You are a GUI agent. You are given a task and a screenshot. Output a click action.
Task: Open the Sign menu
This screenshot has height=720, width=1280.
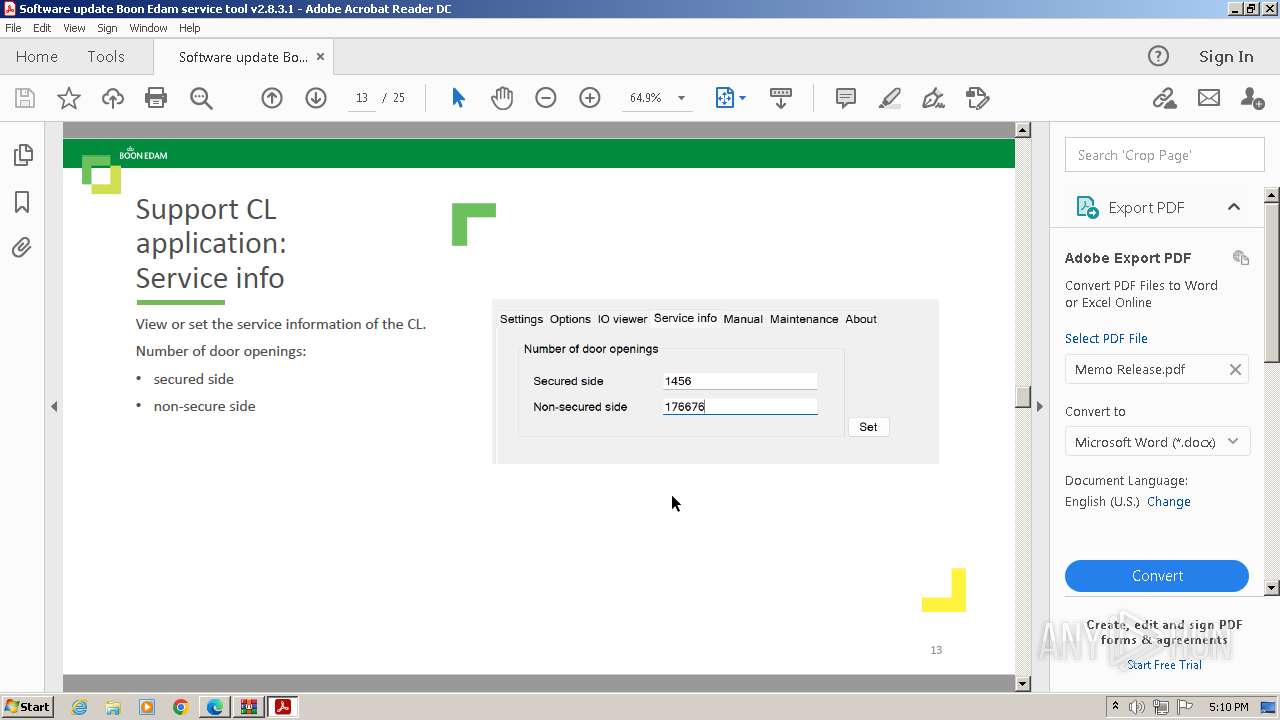[x=107, y=28]
